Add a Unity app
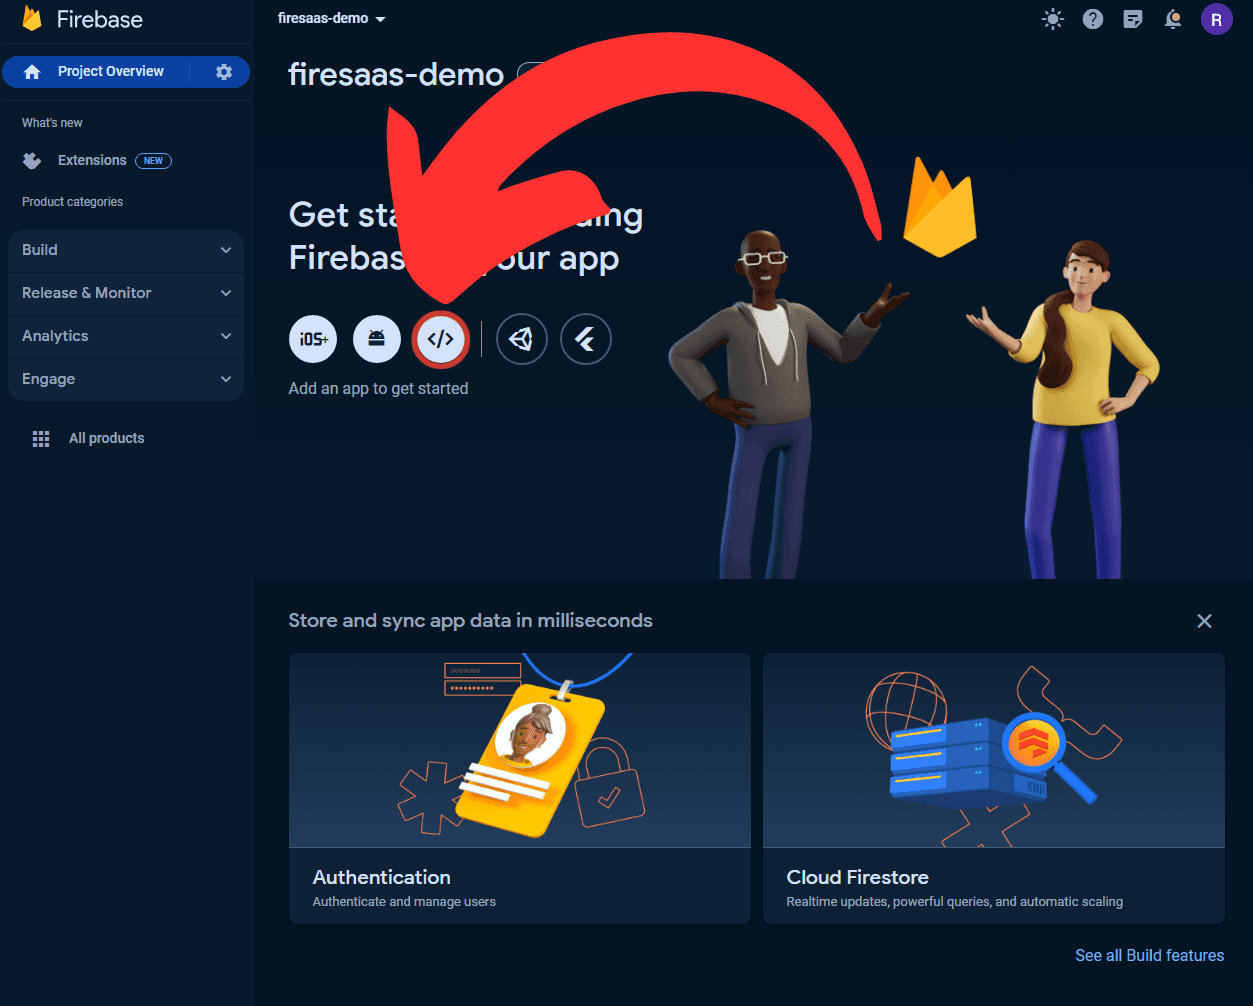 tap(521, 339)
